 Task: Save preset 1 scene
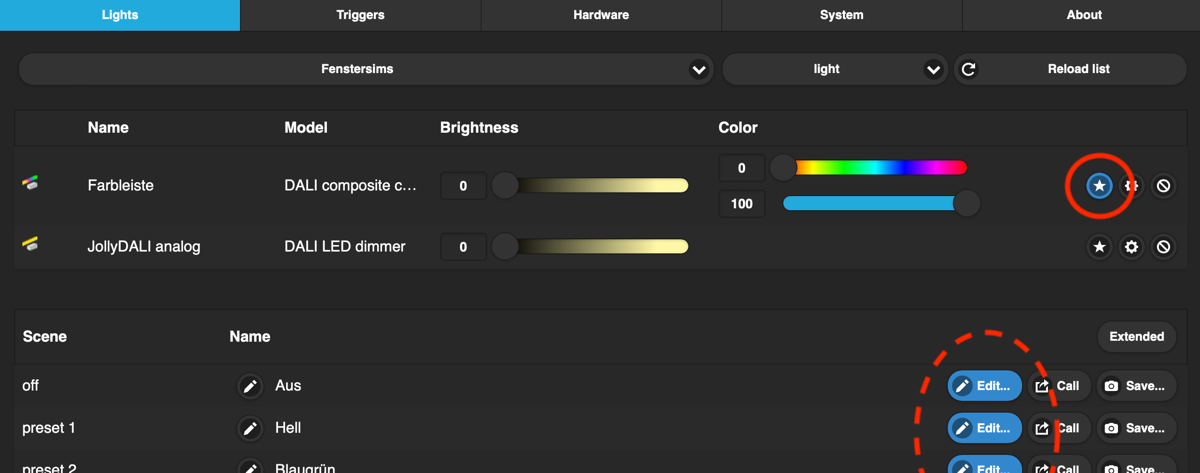point(1135,428)
